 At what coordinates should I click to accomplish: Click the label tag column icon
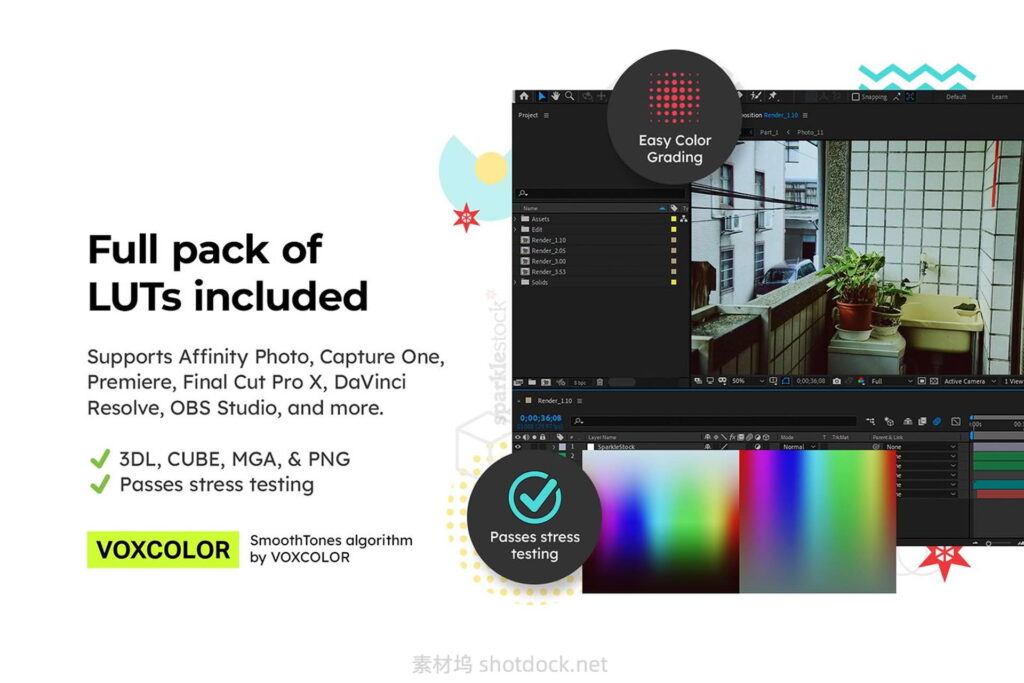674,208
